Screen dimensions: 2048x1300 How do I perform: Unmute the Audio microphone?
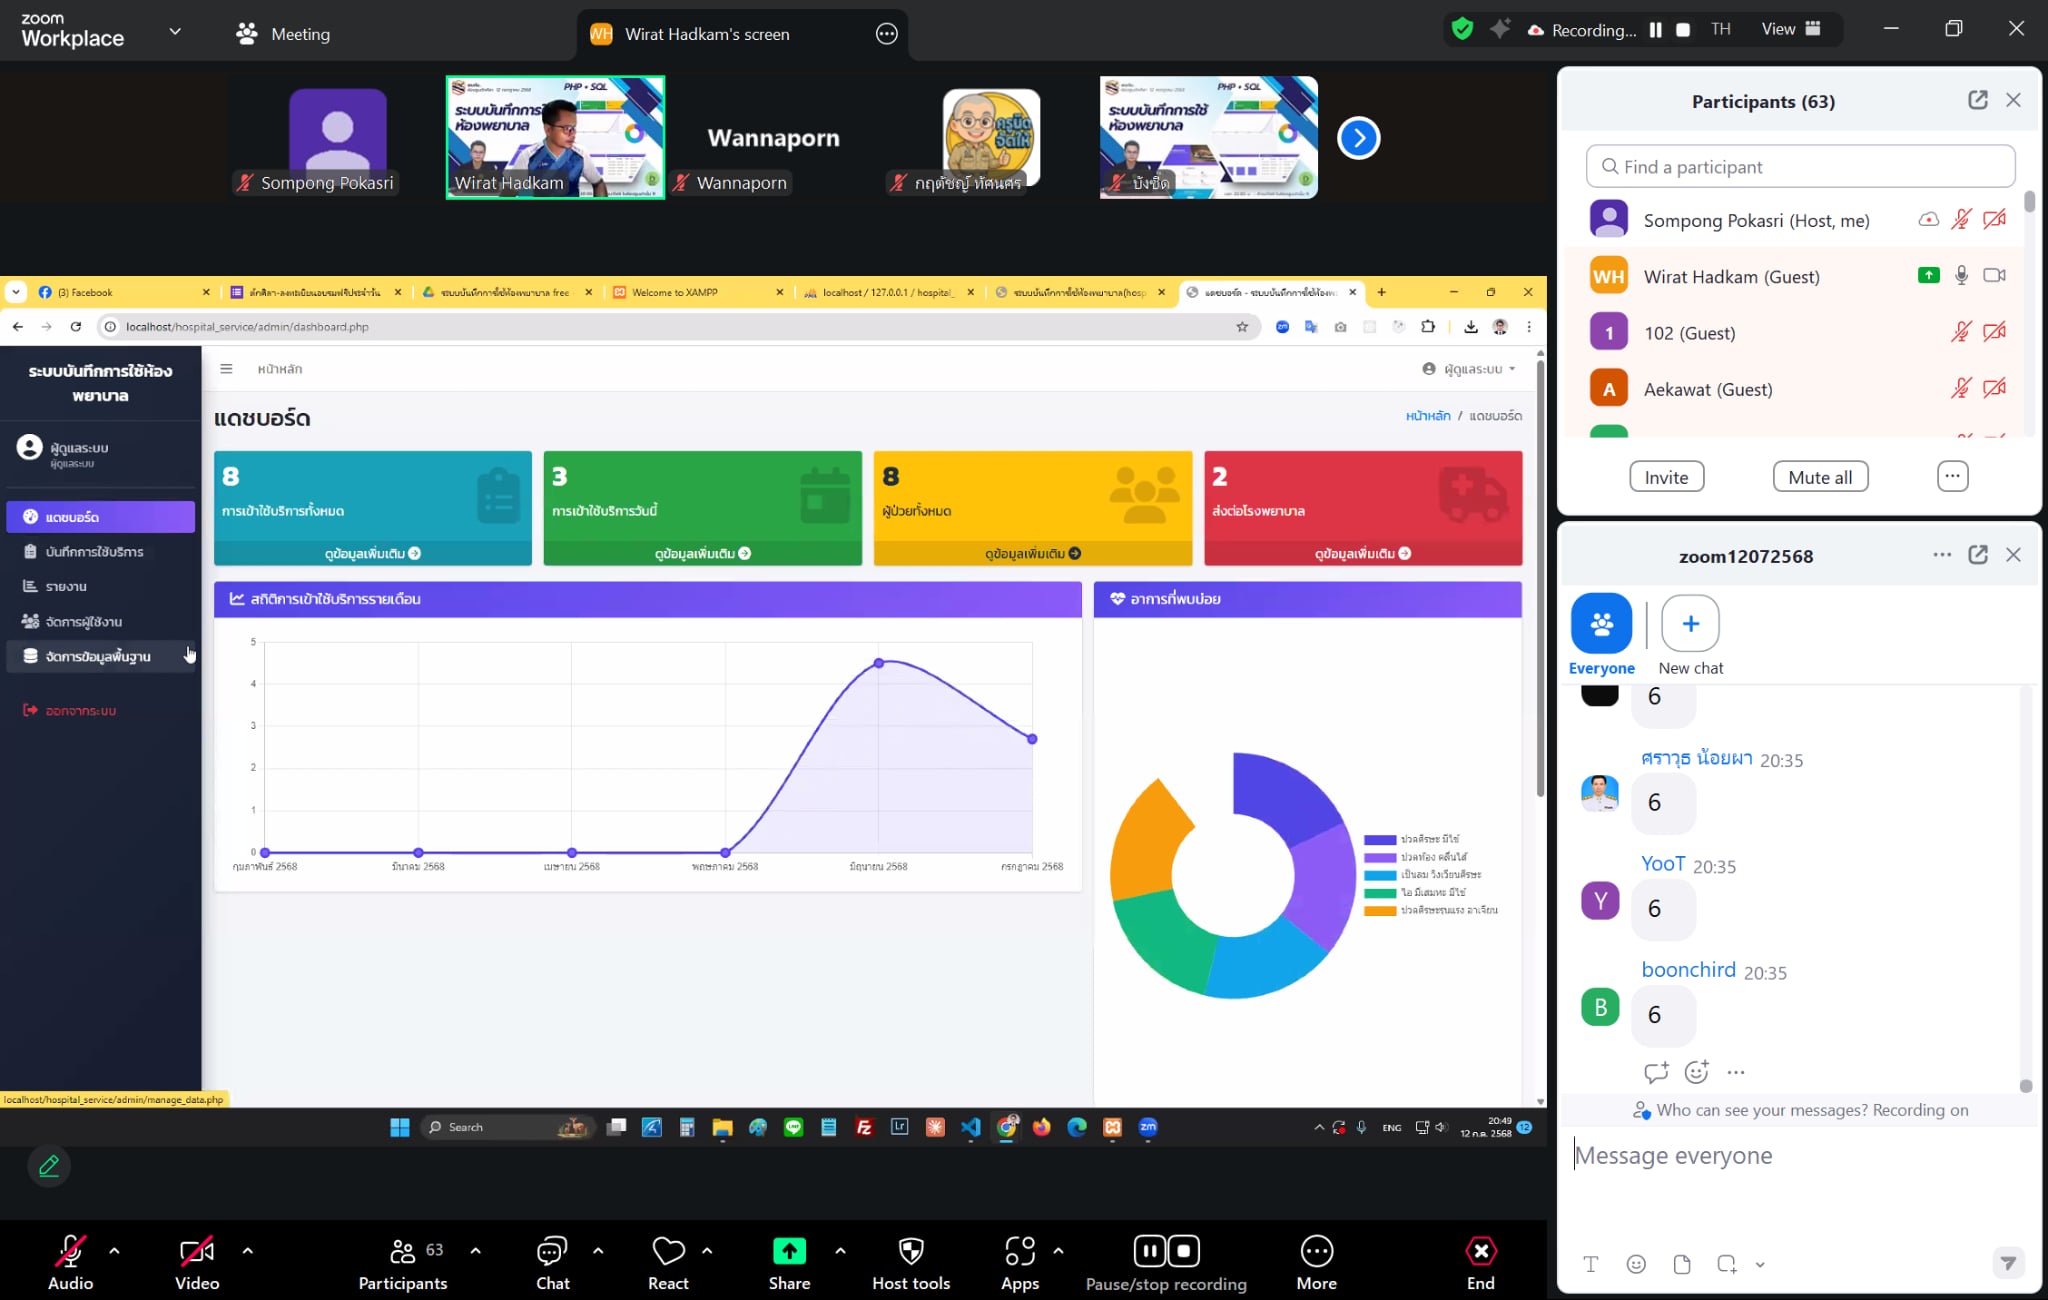point(70,1251)
